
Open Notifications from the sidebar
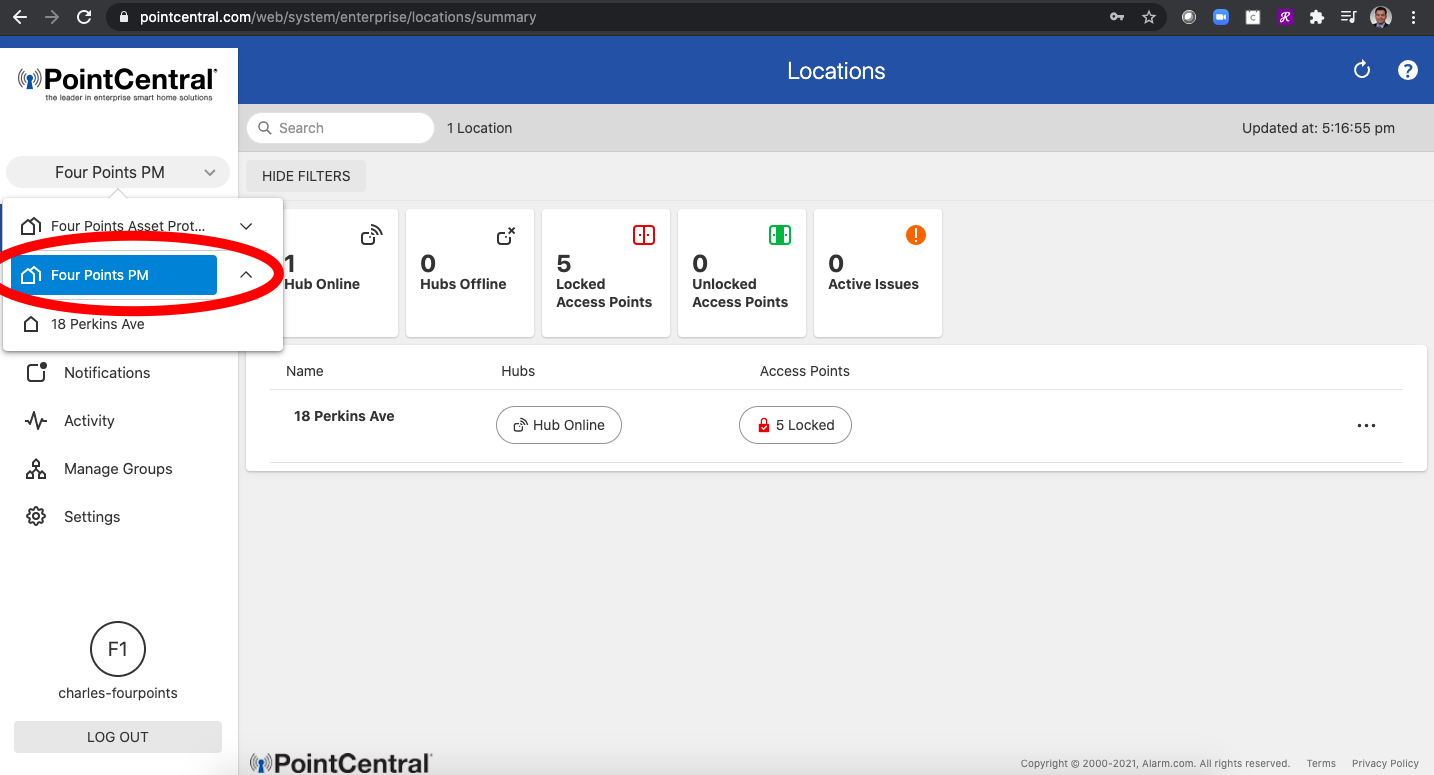pos(107,372)
